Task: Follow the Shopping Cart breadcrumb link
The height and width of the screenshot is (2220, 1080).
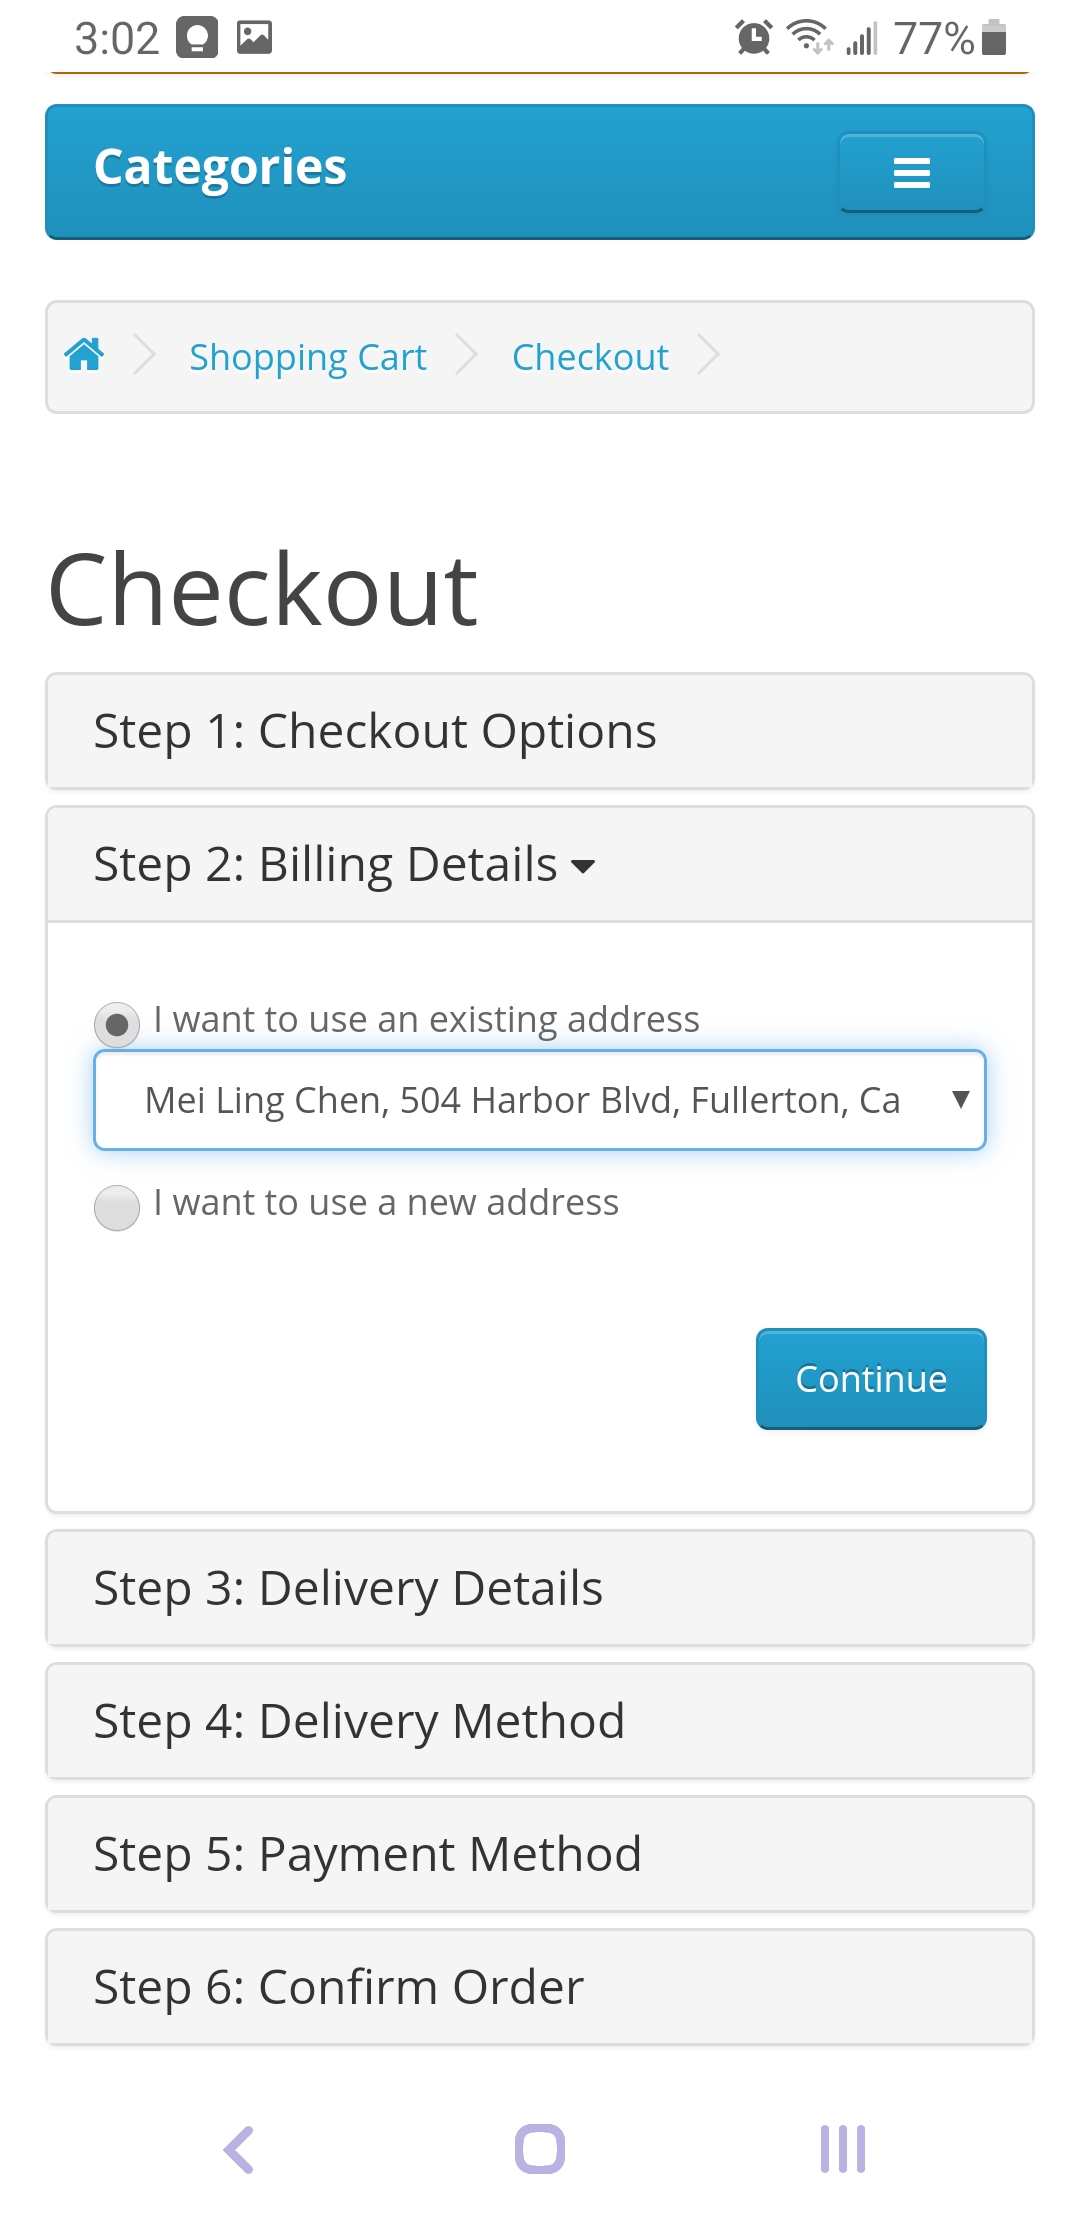Action: pos(308,357)
